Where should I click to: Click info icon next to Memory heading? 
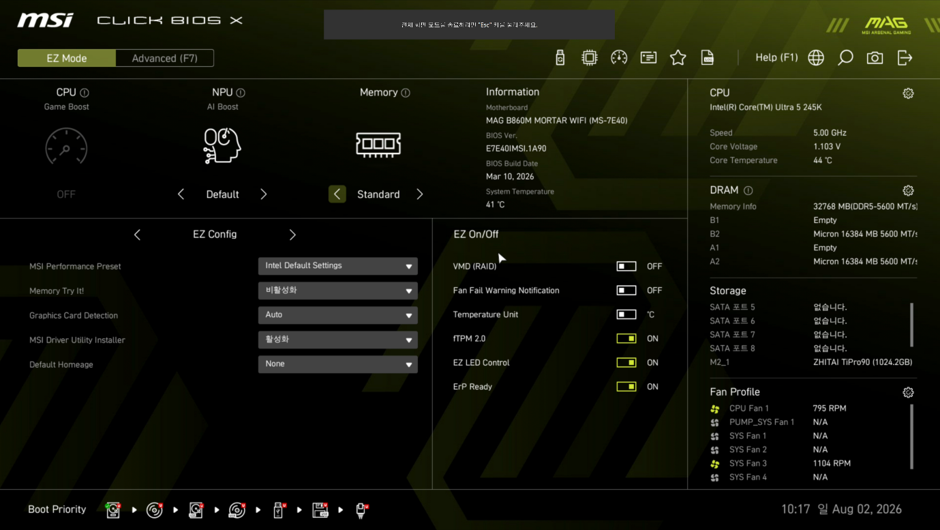coord(405,93)
